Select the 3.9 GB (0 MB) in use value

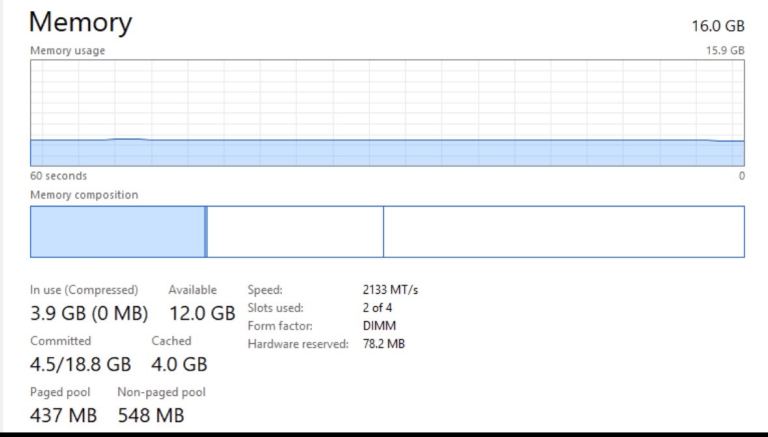[89, 313]
